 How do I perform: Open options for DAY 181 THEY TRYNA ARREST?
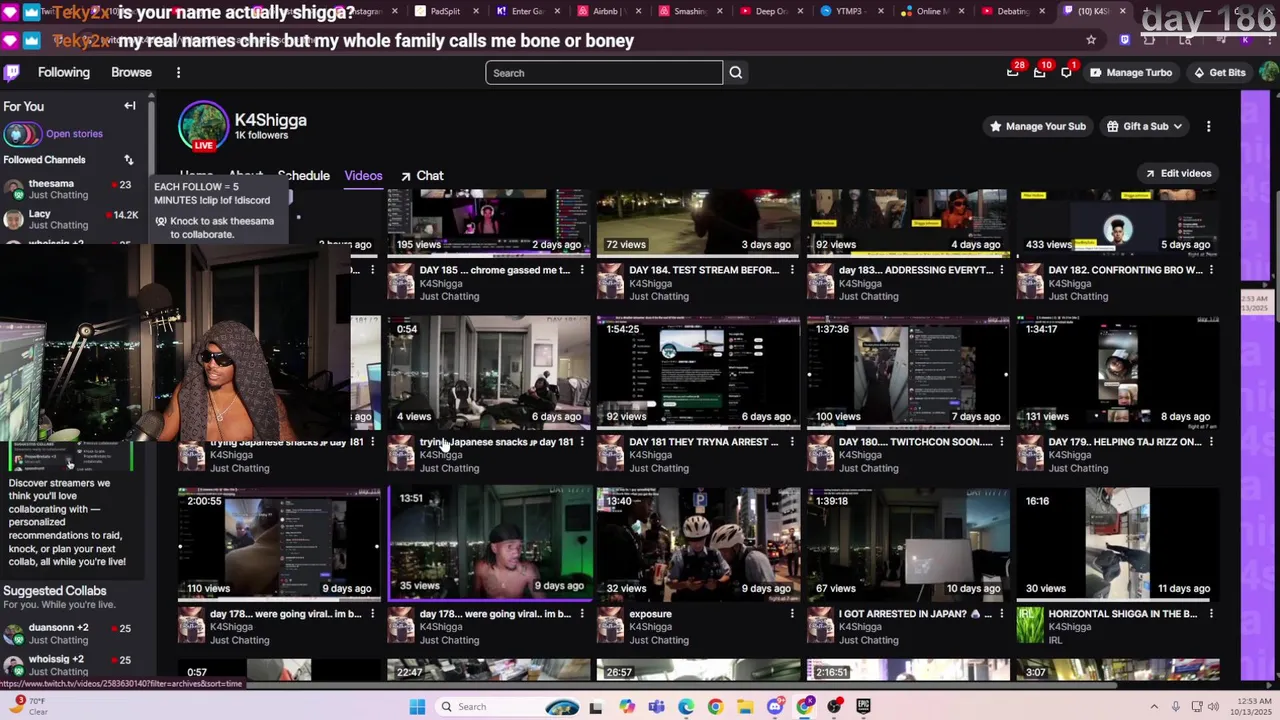click(x=792, y=442)
